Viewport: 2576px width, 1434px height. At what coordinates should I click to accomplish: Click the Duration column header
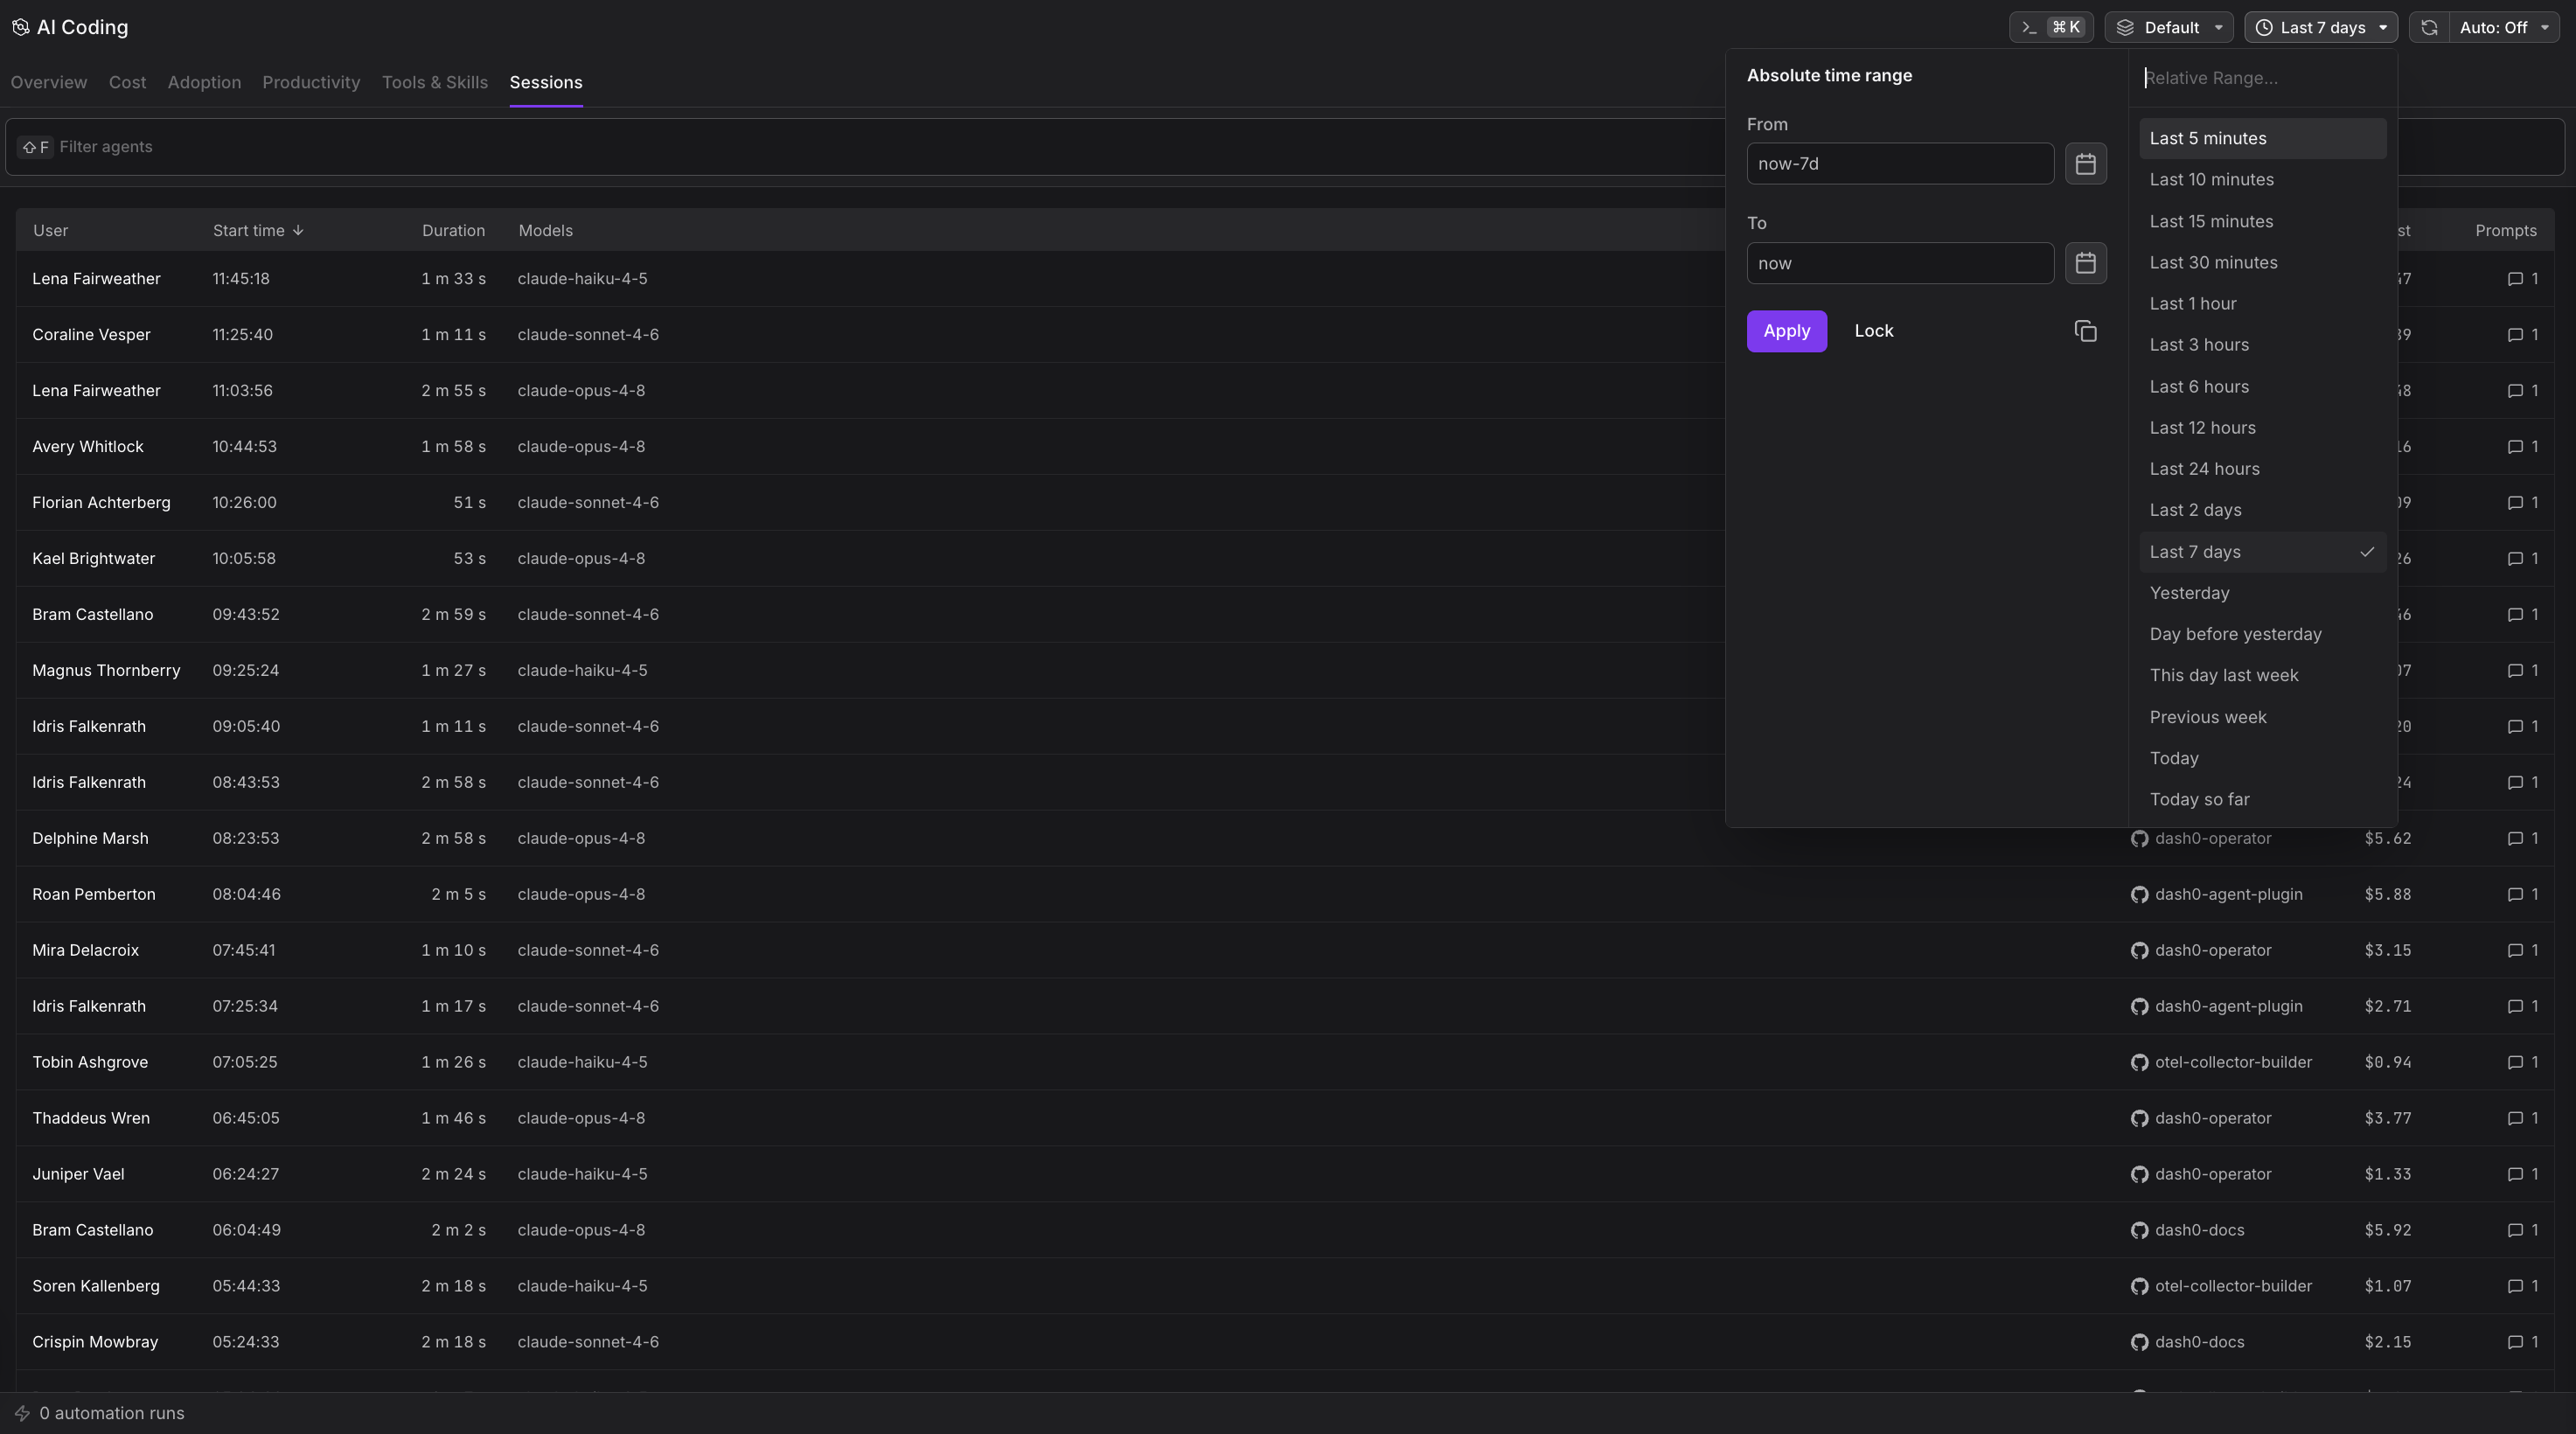click(453, 230)
